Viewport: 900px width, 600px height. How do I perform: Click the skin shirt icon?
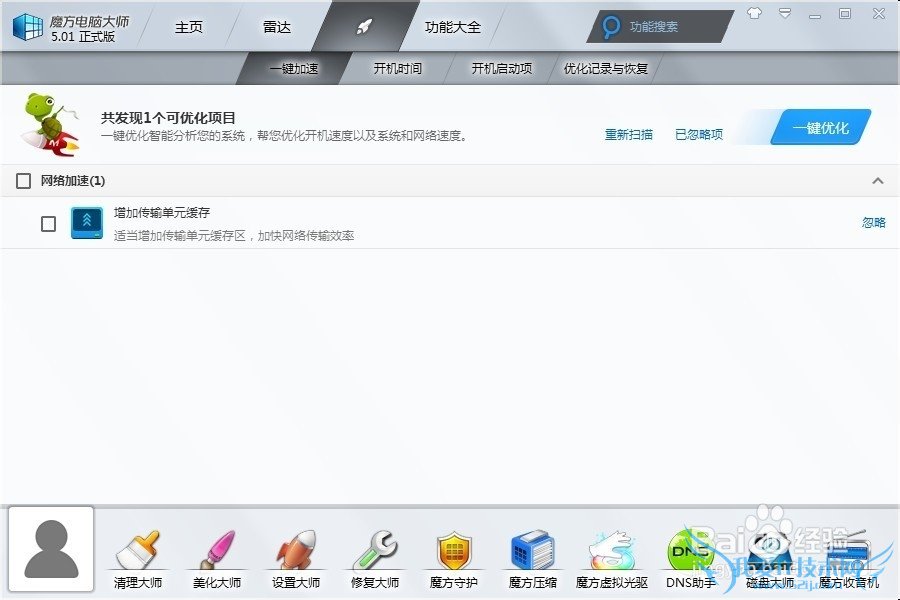(x=754, y=13)
